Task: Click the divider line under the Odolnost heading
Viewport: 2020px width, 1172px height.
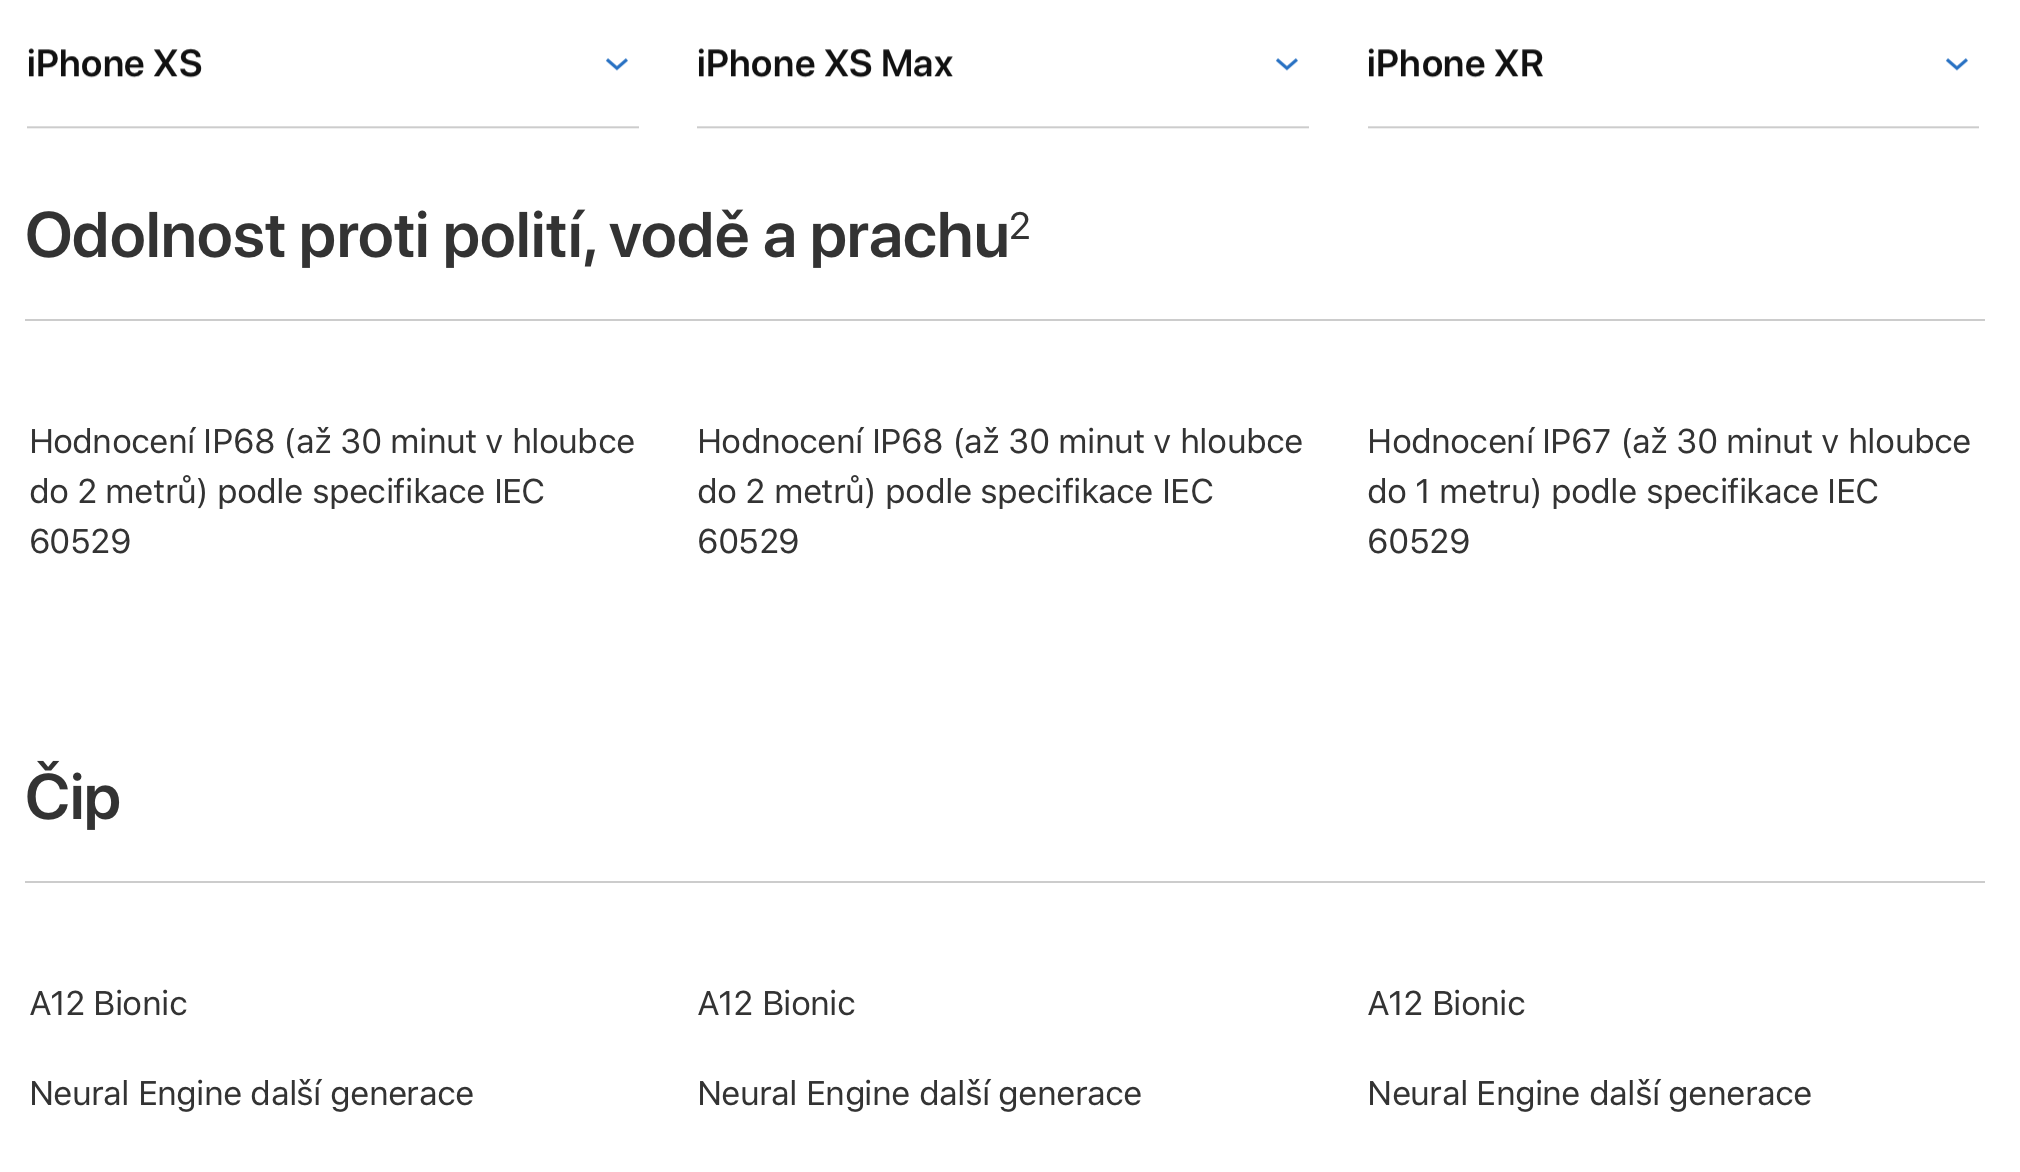Action: tap(1004, 320)
